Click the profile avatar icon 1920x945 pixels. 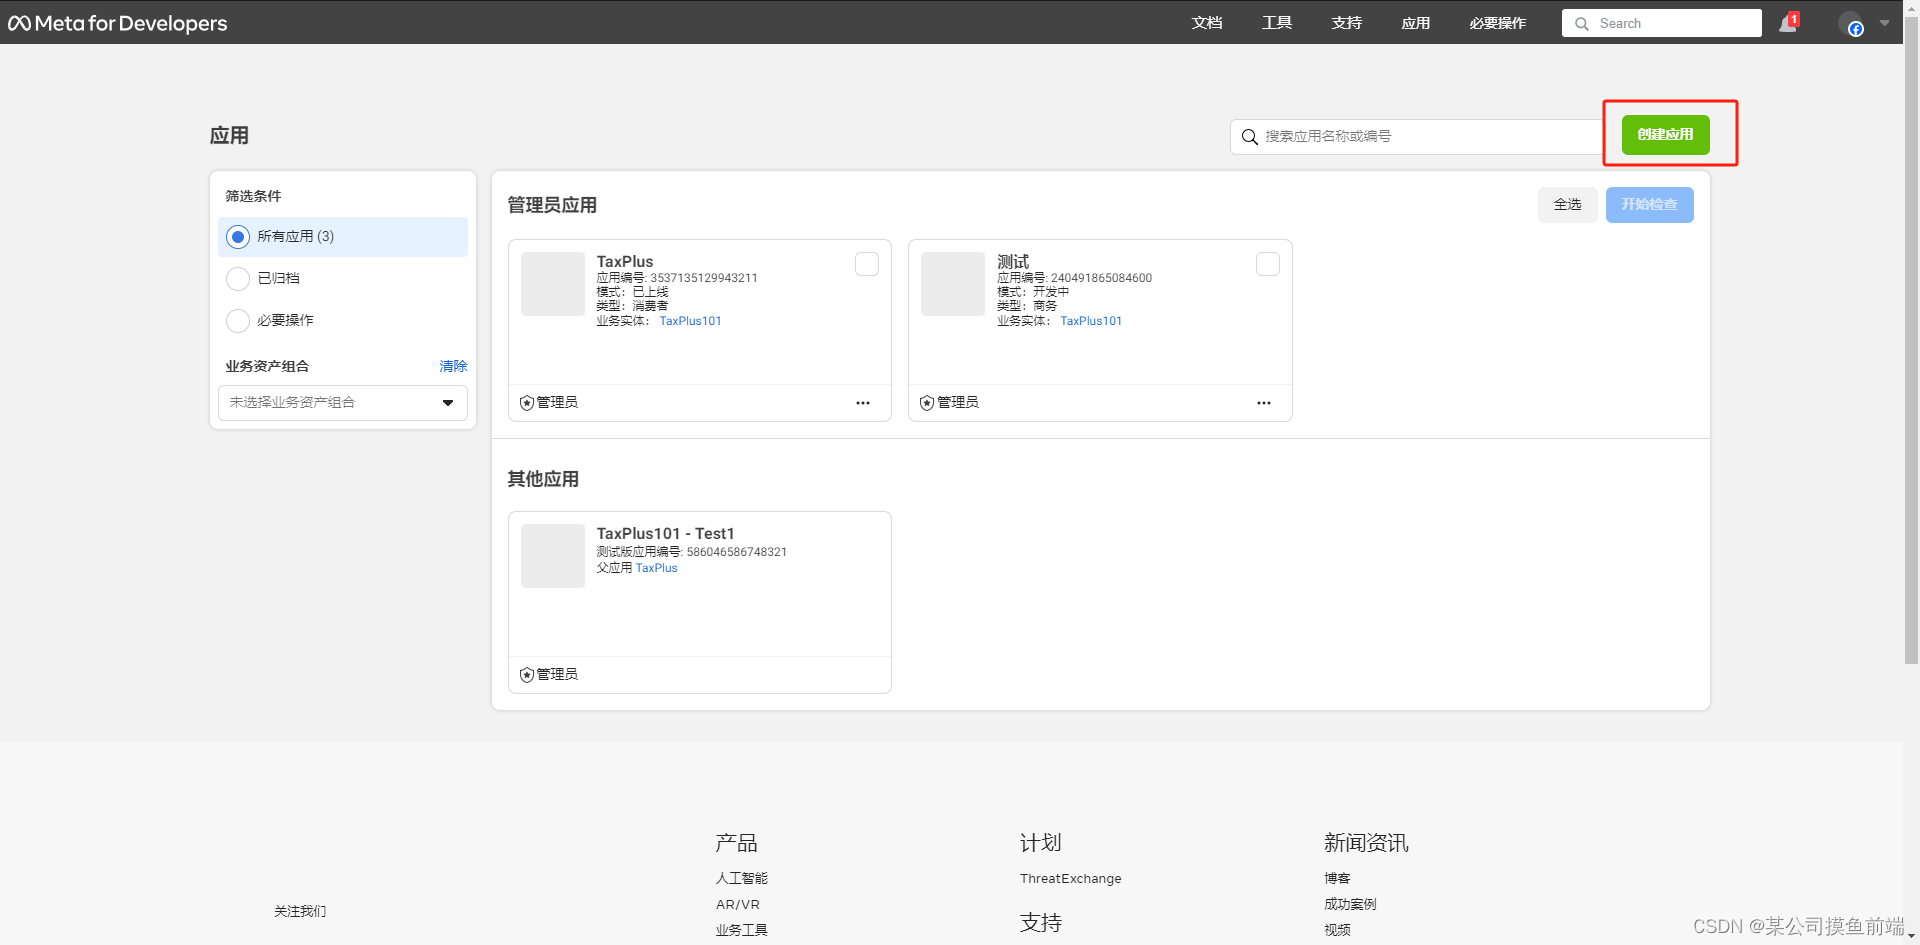(x=1853, y=25)
